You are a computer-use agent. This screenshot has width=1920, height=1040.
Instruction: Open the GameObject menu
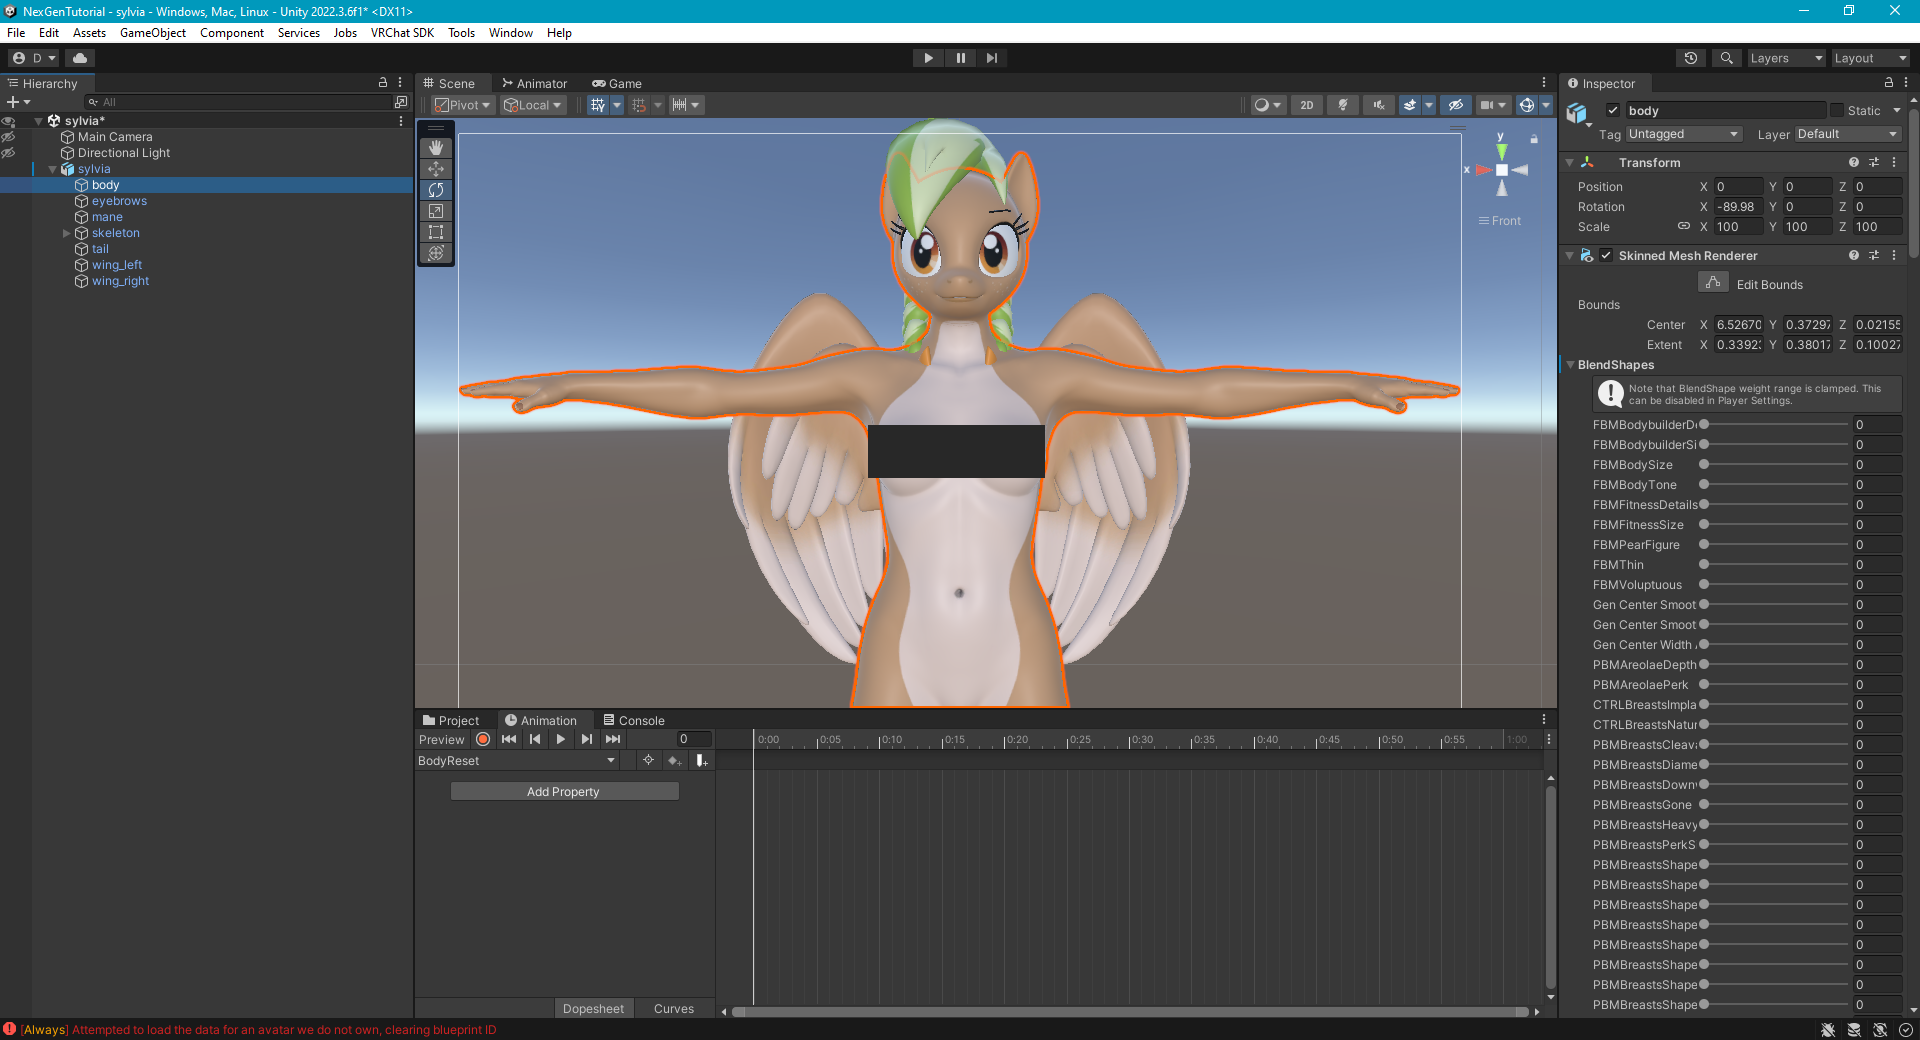pyautogui.click(x=153, y=32)
